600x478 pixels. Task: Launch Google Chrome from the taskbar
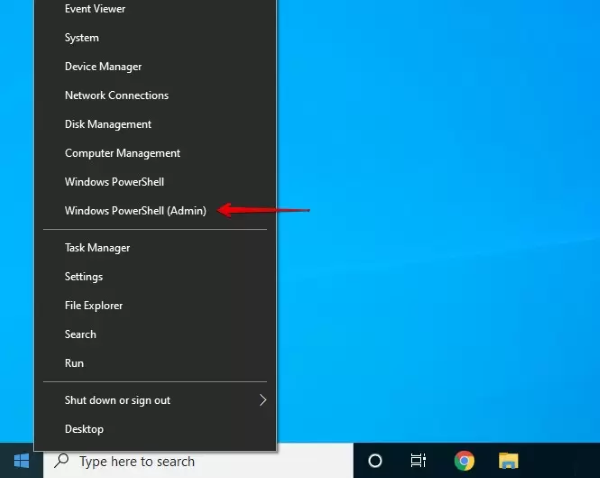pyautogui.click(x=464, y=461)
